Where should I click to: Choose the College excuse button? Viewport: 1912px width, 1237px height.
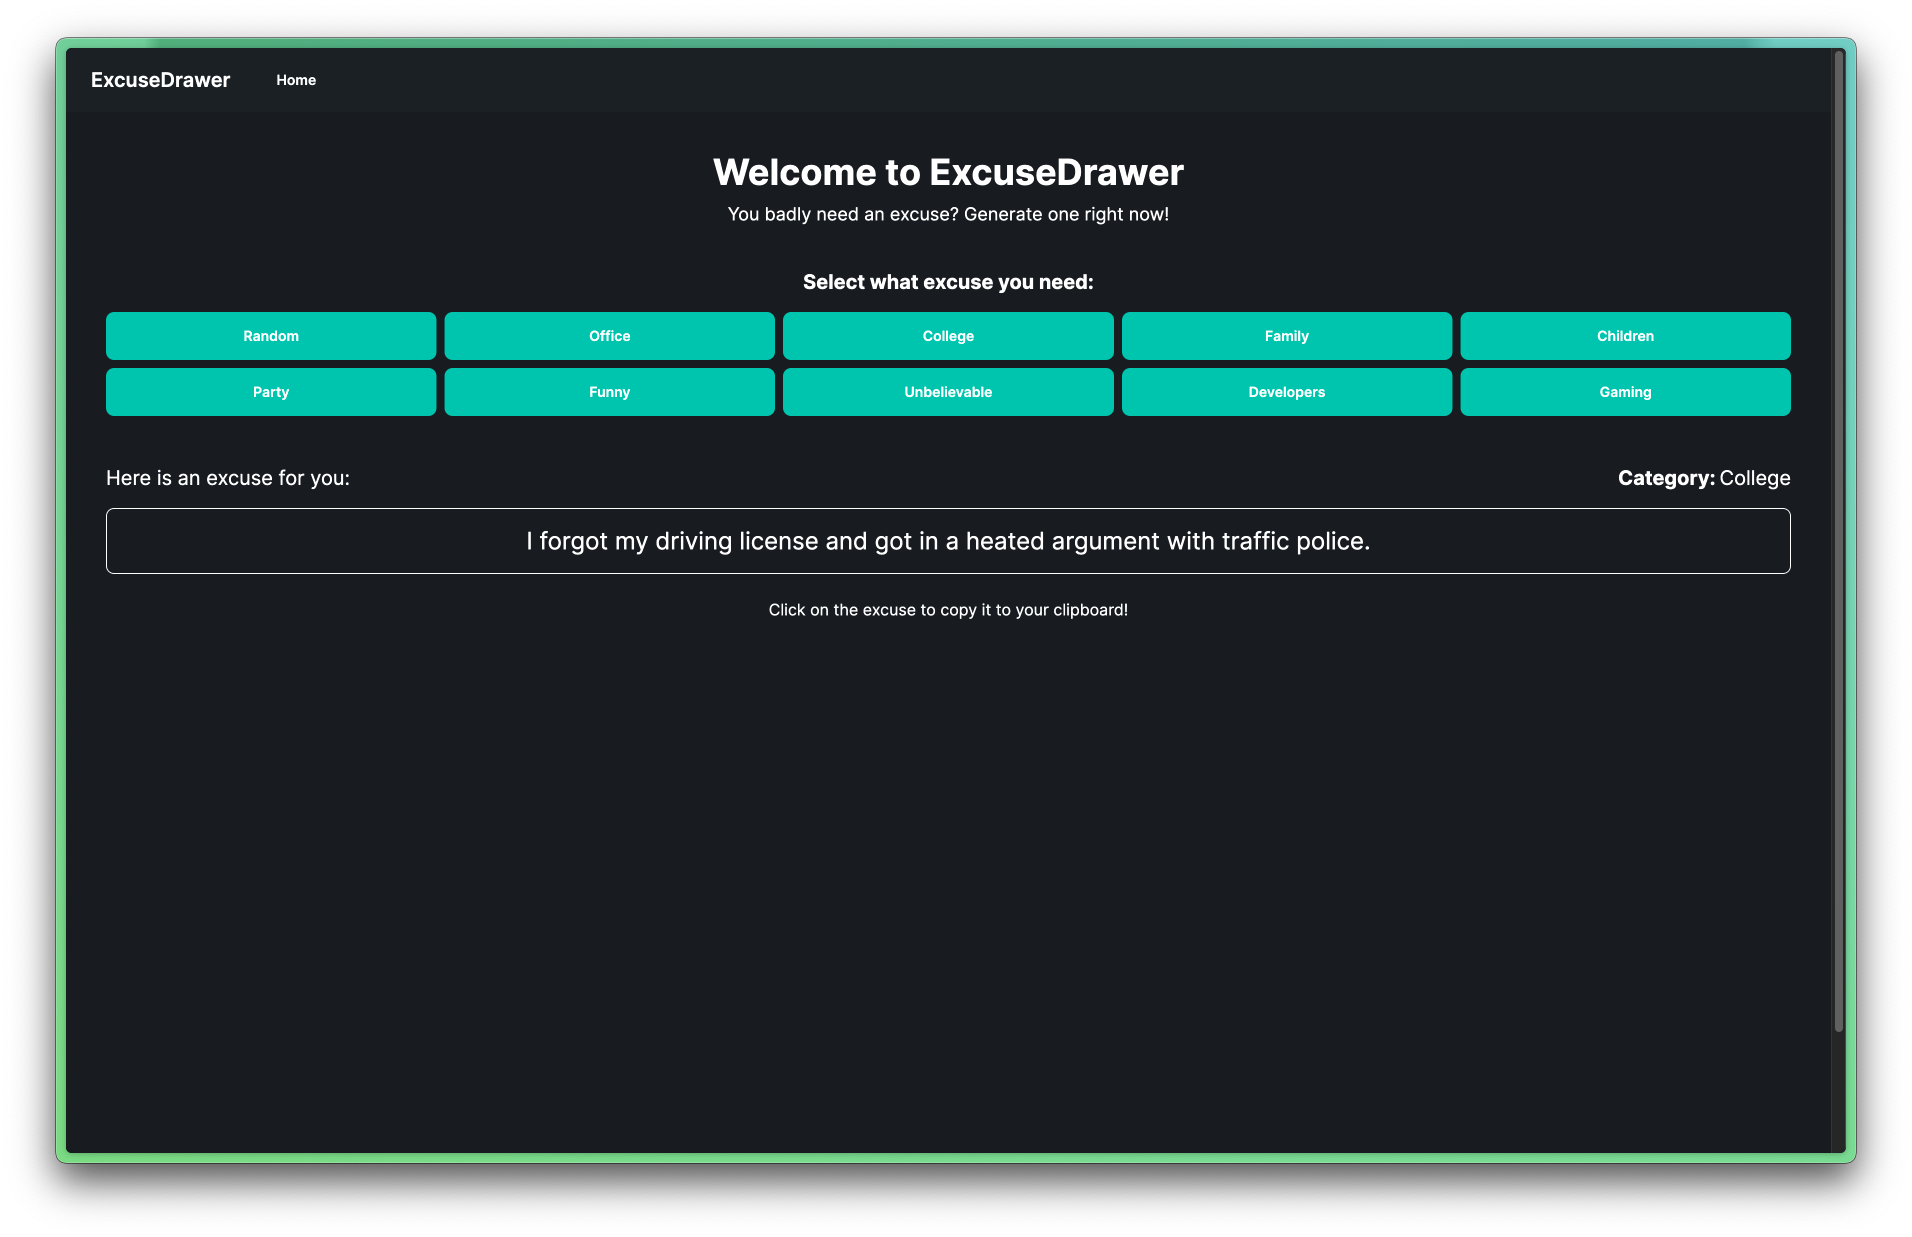tap(948, 336)
